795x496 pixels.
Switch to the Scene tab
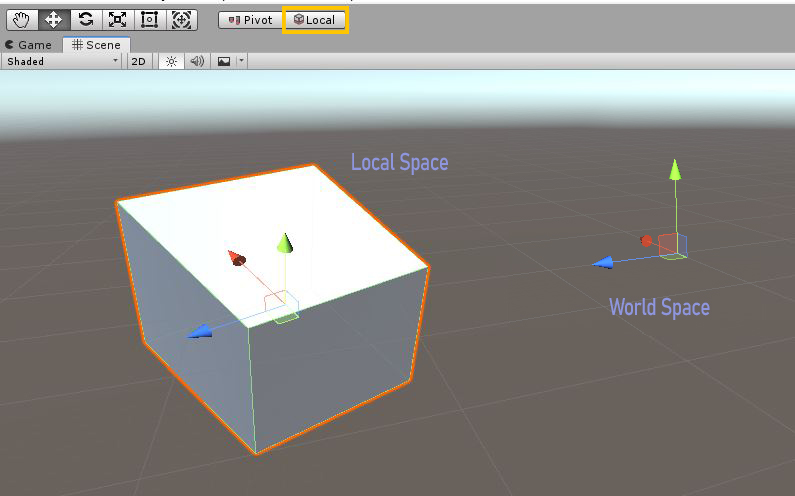click(x=96, y=45)
